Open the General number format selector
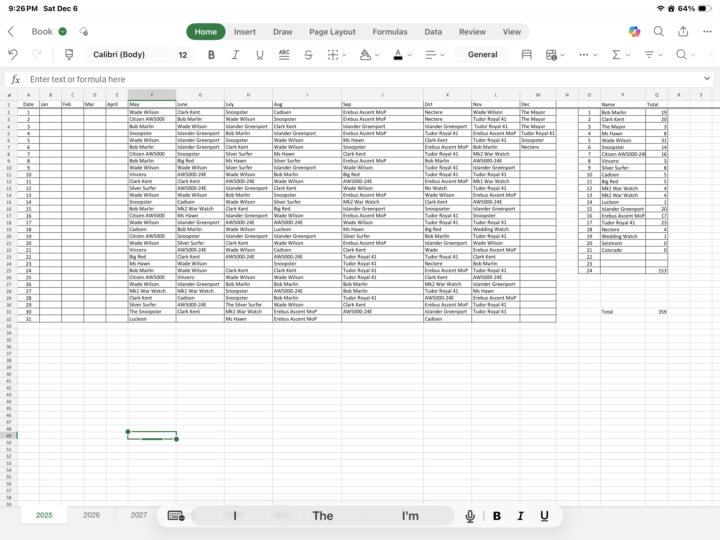720x540 pixels. pyautogui.click(x=483, y=55)
